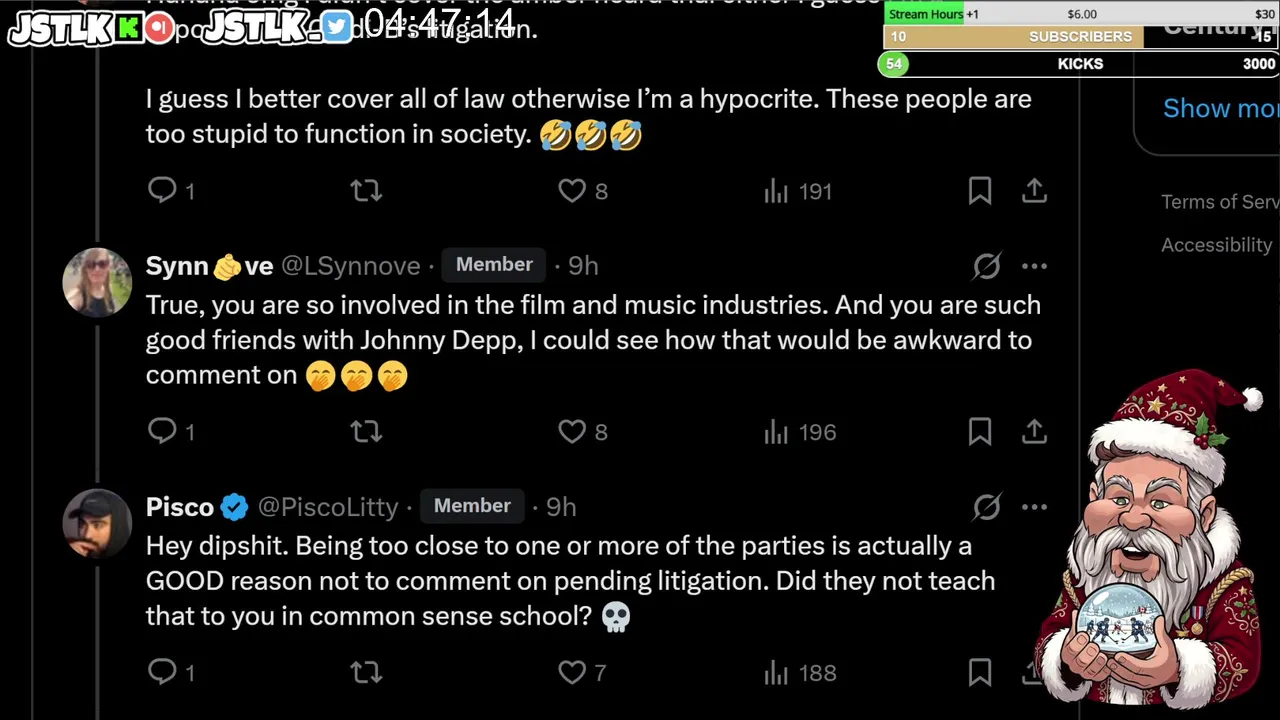Repost Synnove's tweet
Image resolution: width=1280 pixels, height=720 pixels.
point(366,431)
